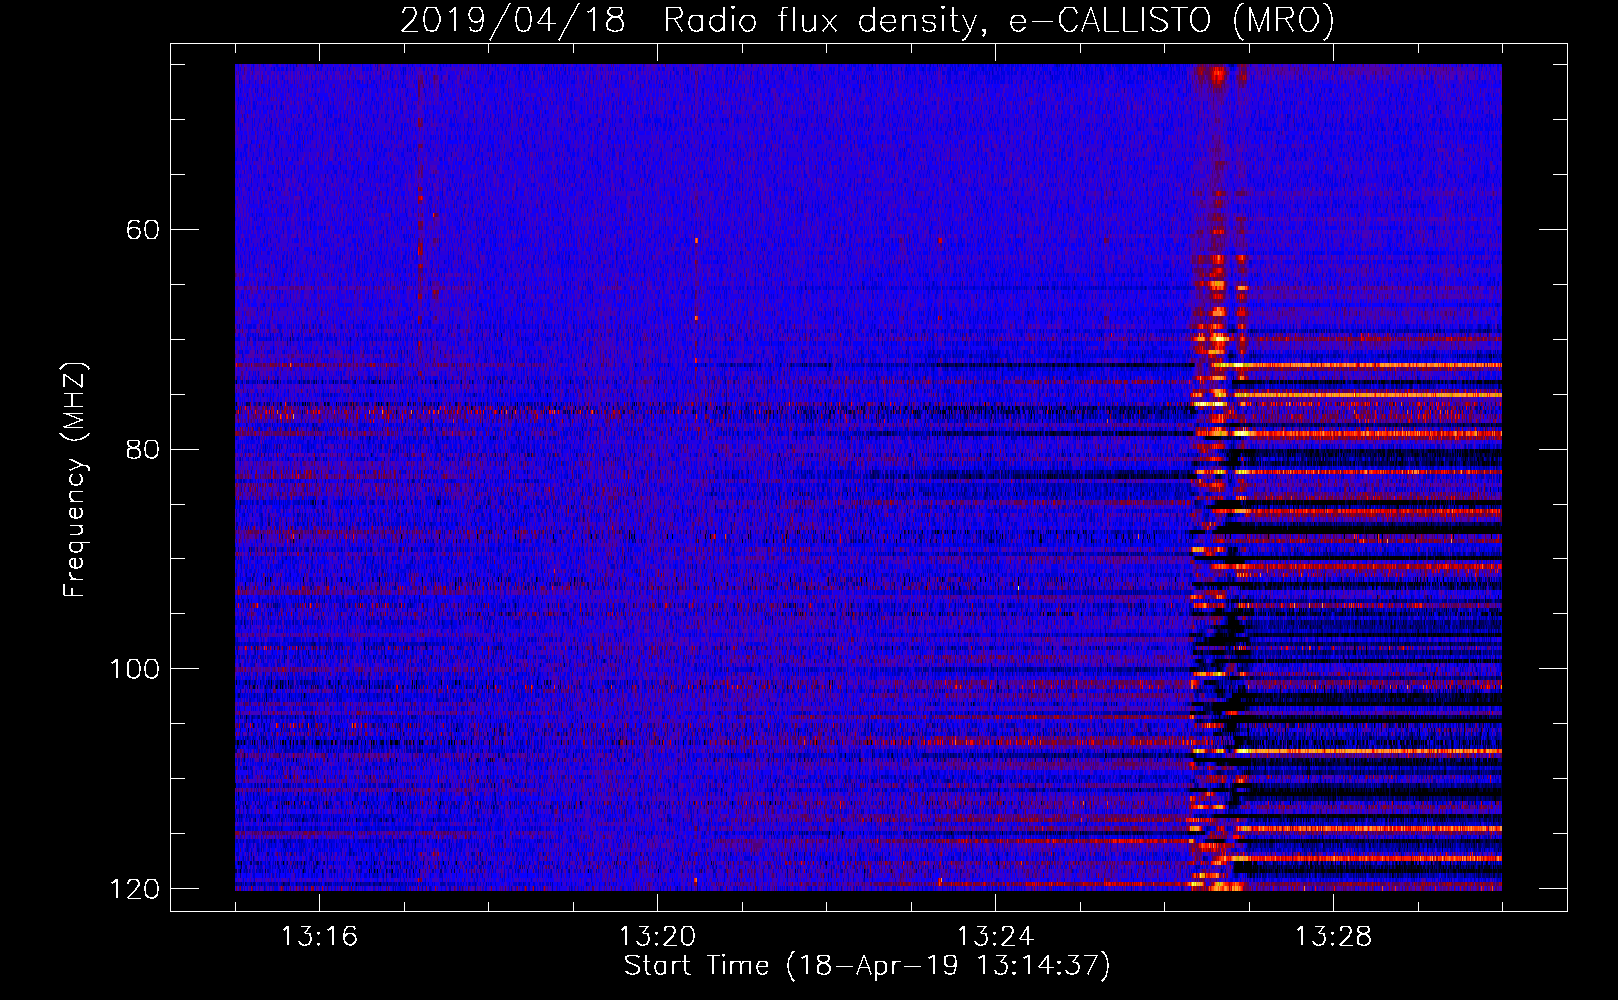Click the 120 frequency tick label

coord(134,889)
